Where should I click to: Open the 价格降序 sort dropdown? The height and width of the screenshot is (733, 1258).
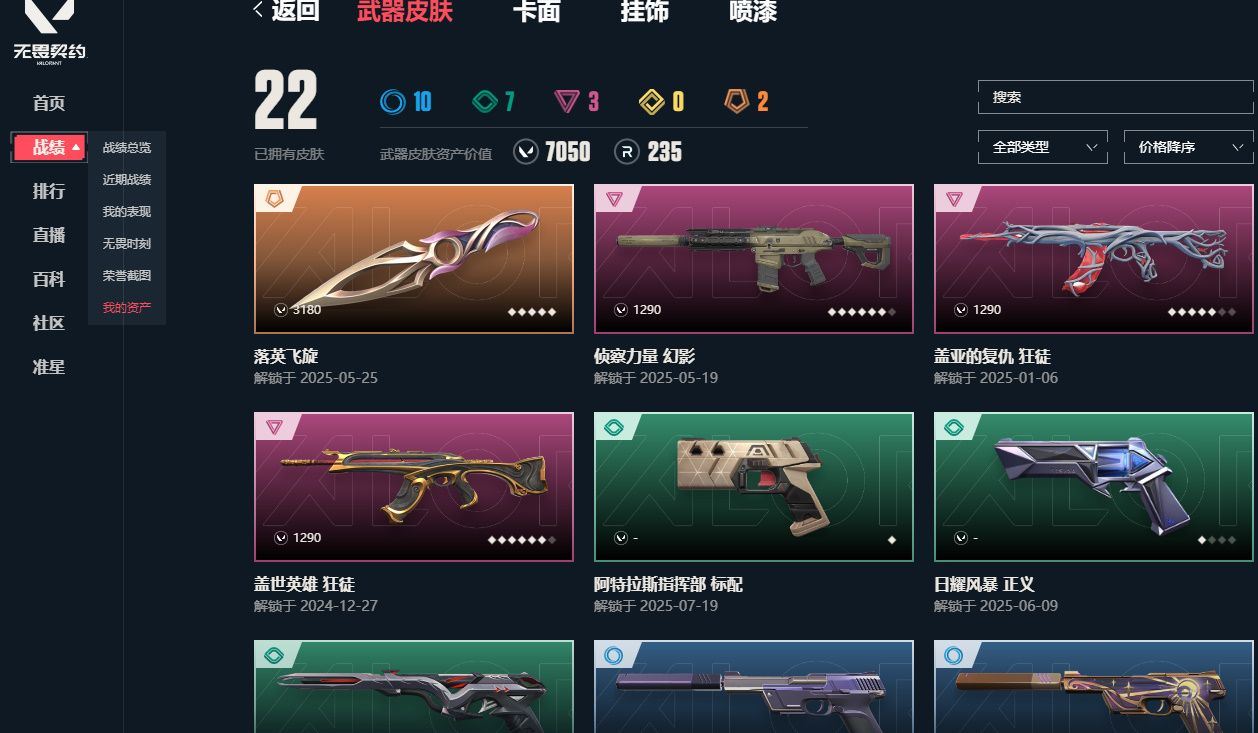coord(1188,147)
